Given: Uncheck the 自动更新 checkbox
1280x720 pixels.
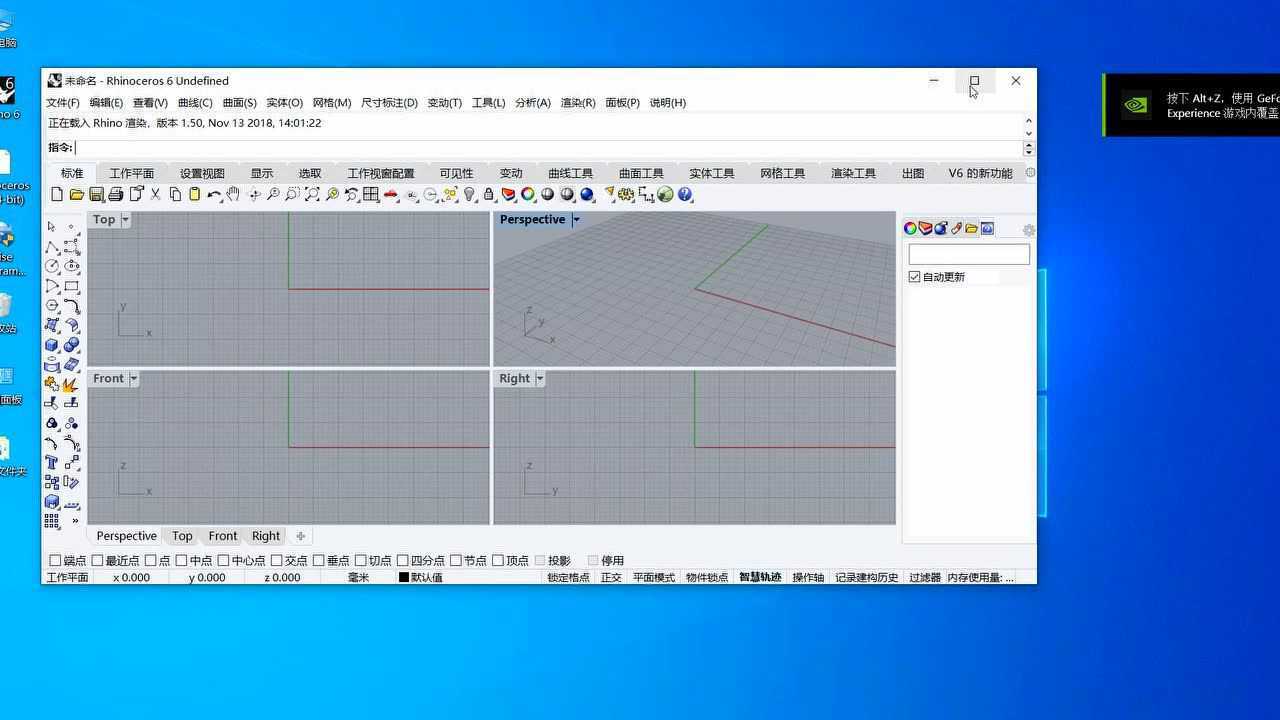Looking at the screenshot, I should pyautogui.click(x=914, y=277).
